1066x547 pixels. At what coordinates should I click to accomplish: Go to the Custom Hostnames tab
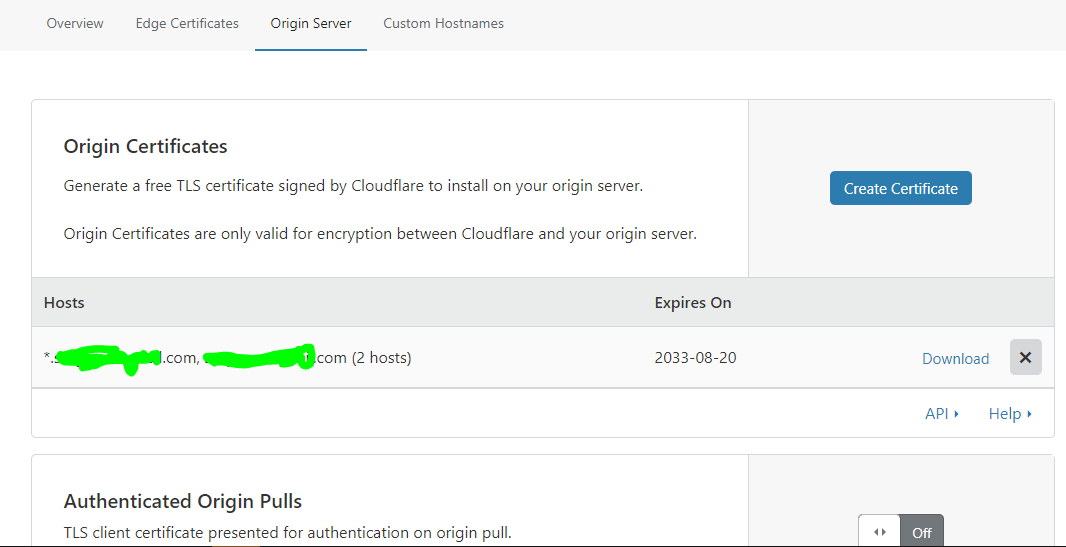point(443,23)
